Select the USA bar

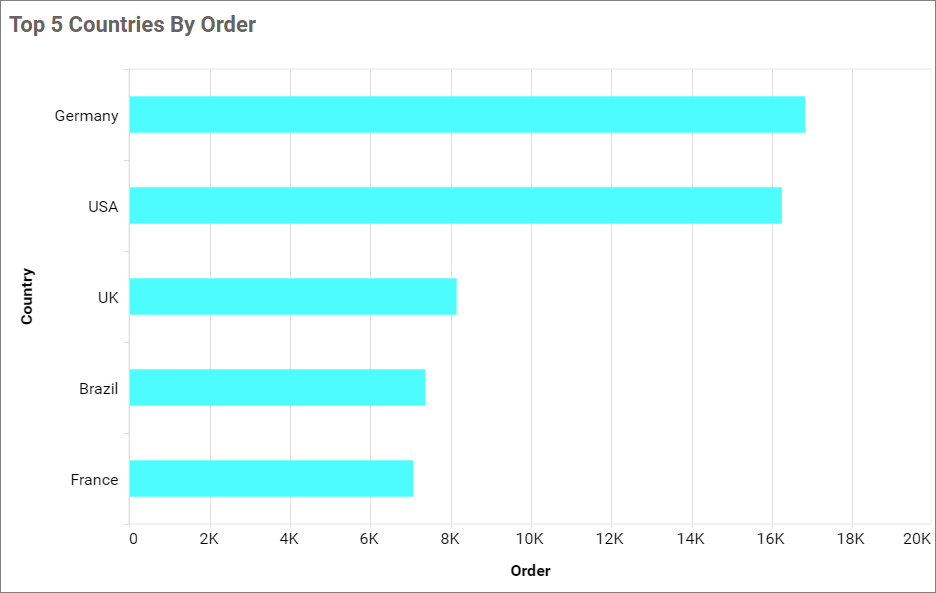[x=455, y=206]
